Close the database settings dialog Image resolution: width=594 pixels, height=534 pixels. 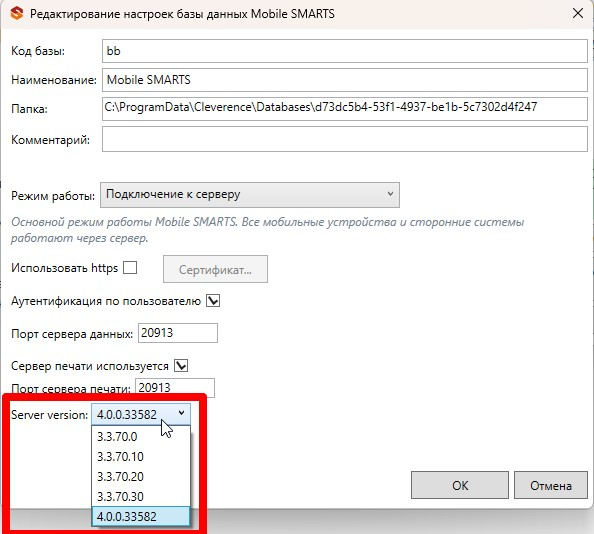578,14
